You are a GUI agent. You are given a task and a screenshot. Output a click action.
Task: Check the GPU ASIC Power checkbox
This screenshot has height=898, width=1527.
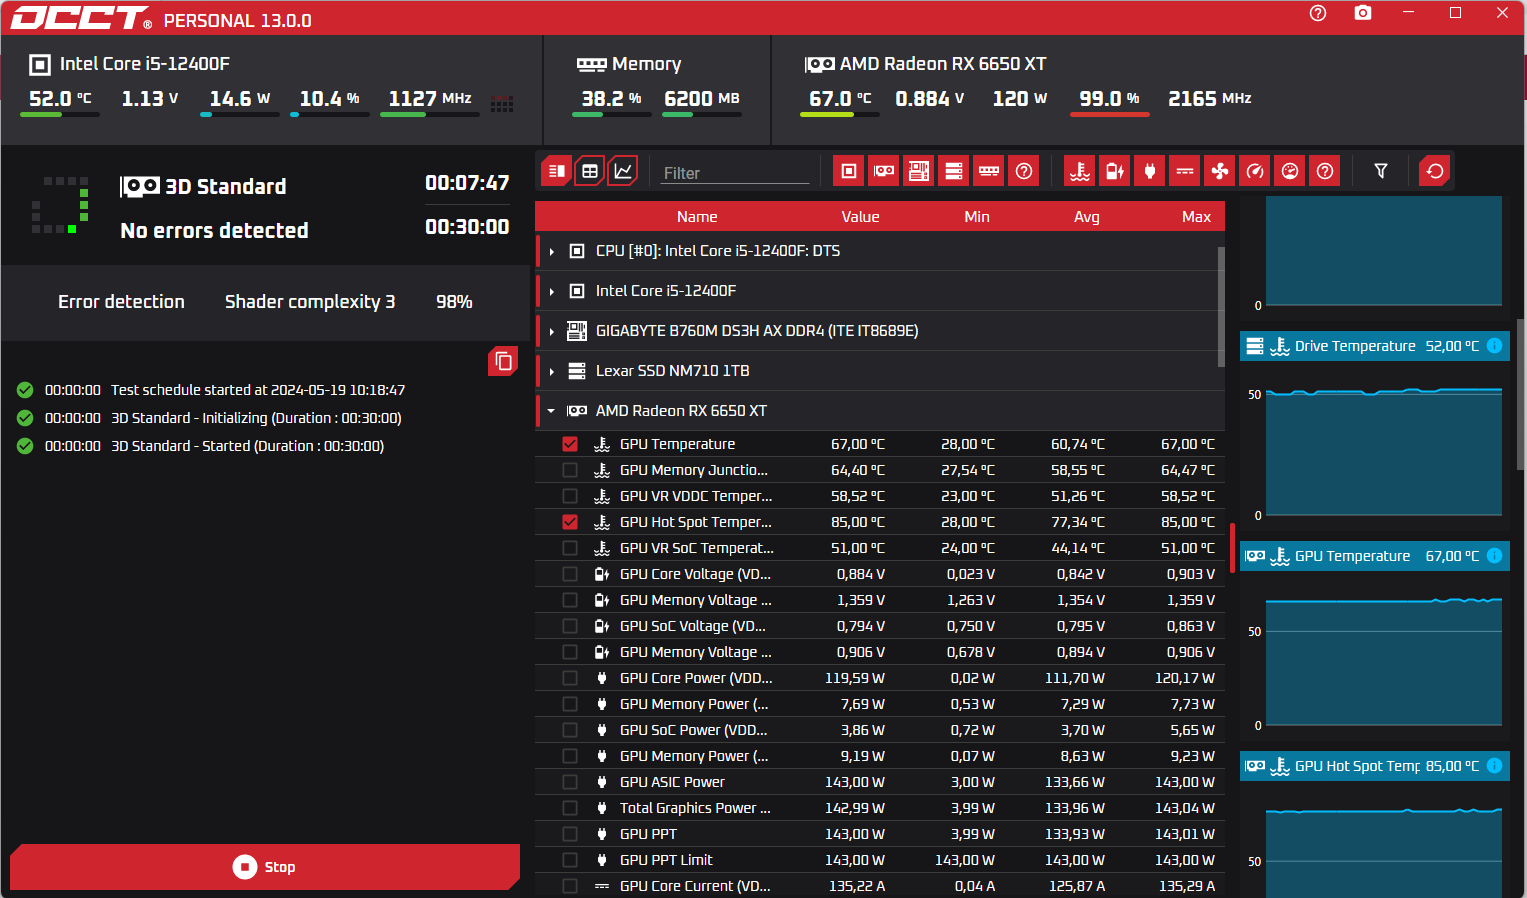[x=570, y=782]
